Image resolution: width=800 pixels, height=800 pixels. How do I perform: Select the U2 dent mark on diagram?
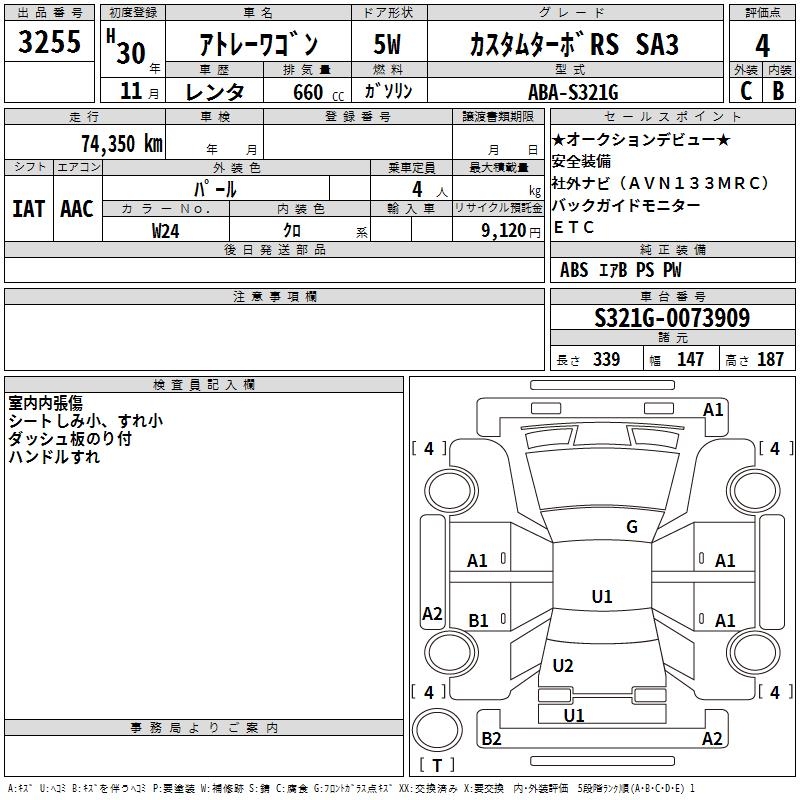point(563,666)
